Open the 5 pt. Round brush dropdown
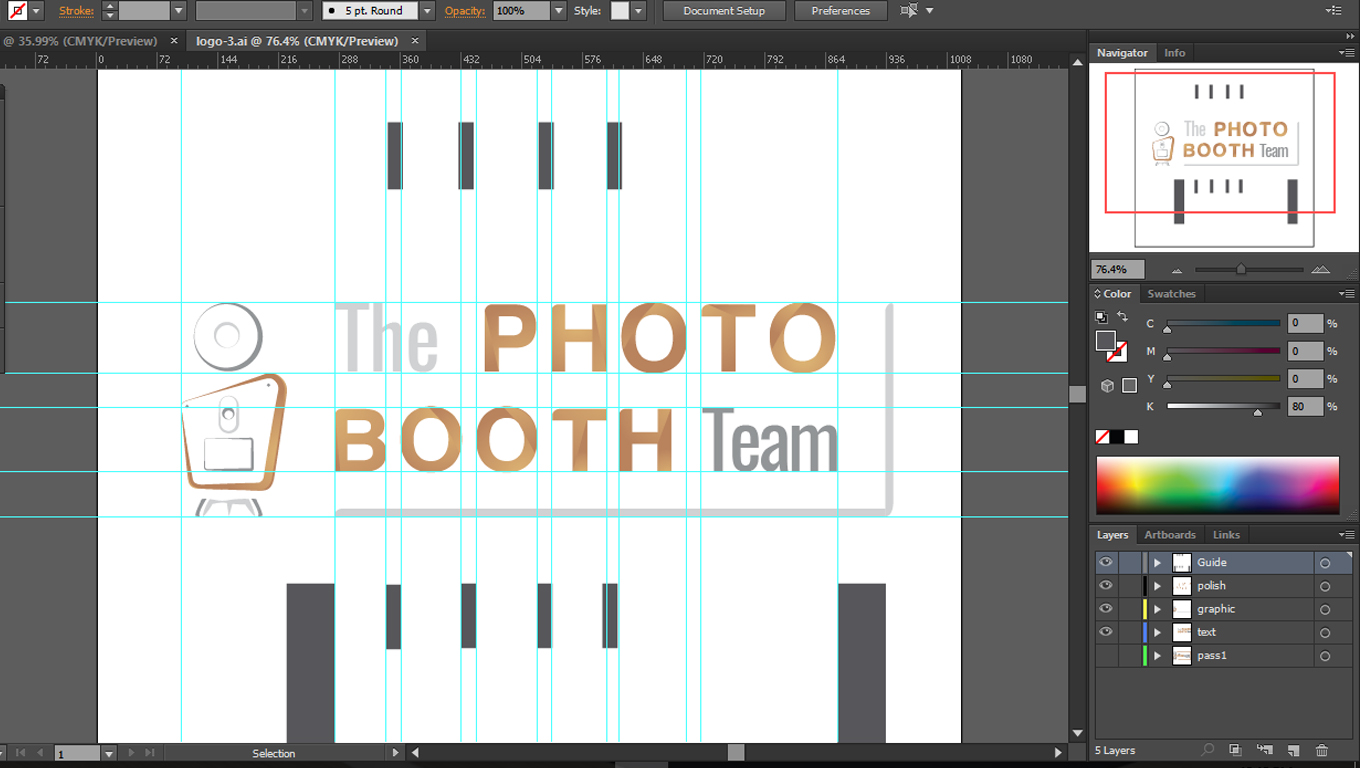Viewport: 1360px width, 768px height. point(426,10)
